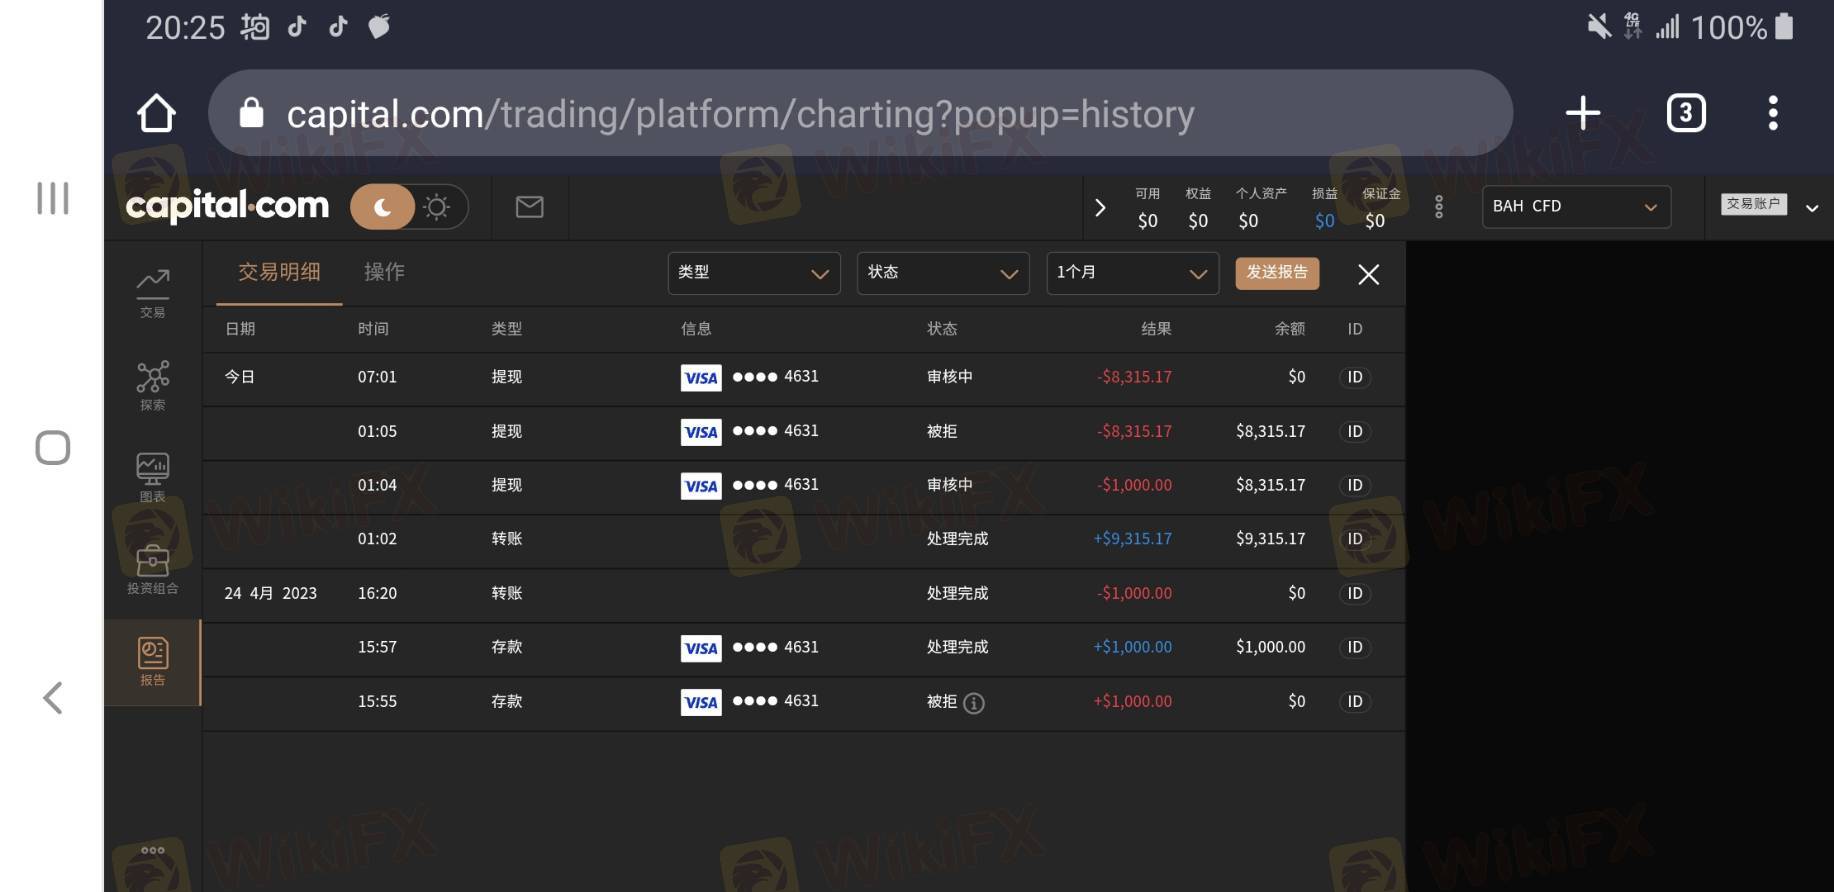Open the mail inbox envelope icon
The width and height of the screenshot is (1834, 892).
(529, 207)
